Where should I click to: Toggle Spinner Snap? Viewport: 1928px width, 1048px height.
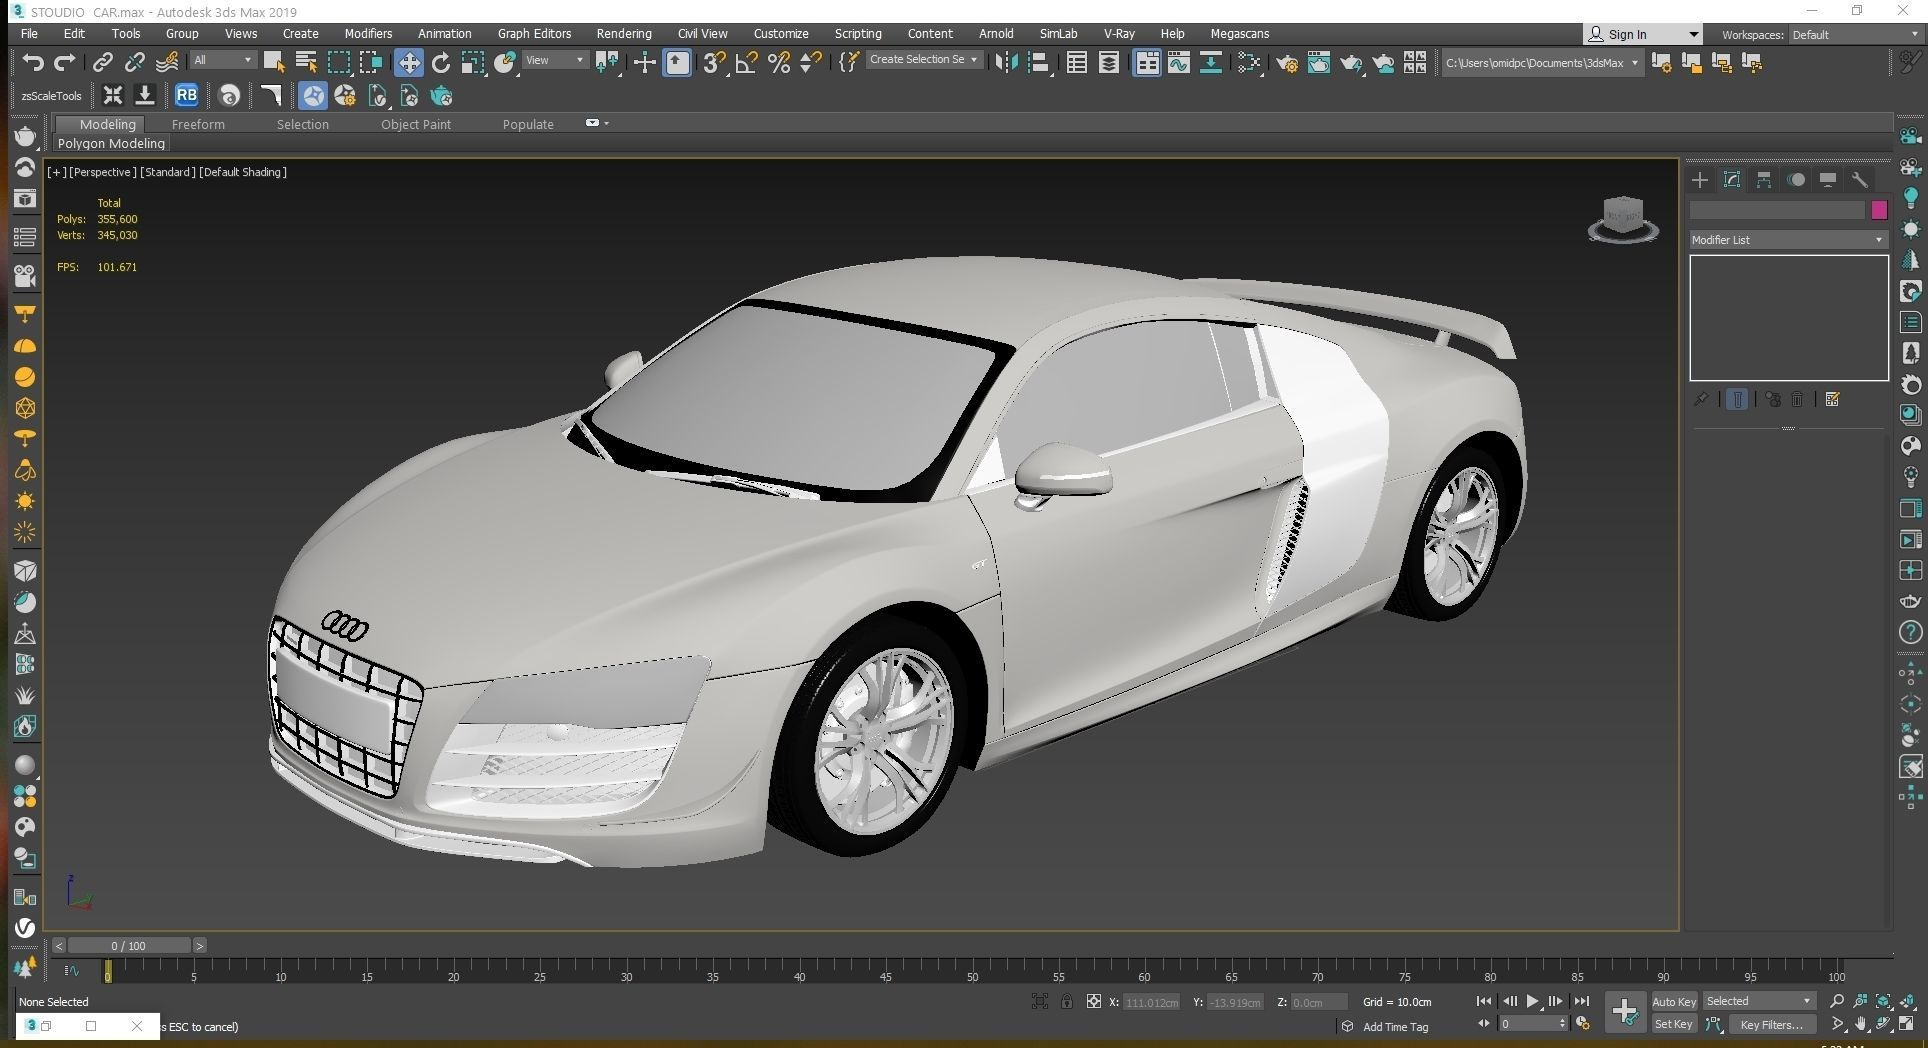point(811,63)
